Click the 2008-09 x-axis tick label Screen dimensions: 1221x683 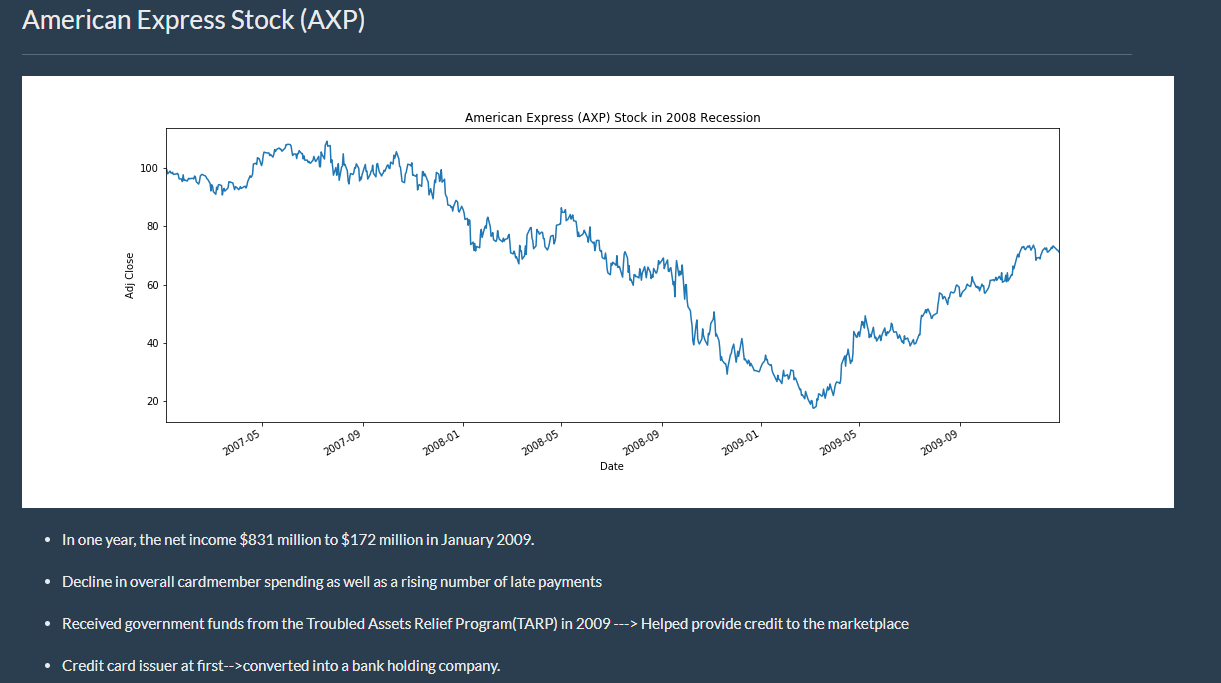pyautogui.click(x=640, y=441)
